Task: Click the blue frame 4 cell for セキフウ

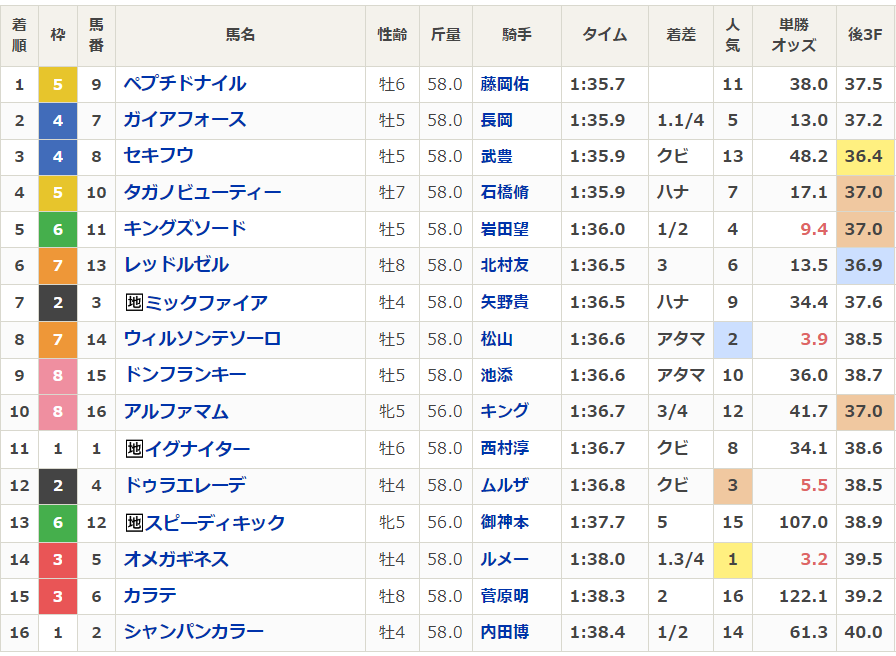Action: (x=58, y=157)
